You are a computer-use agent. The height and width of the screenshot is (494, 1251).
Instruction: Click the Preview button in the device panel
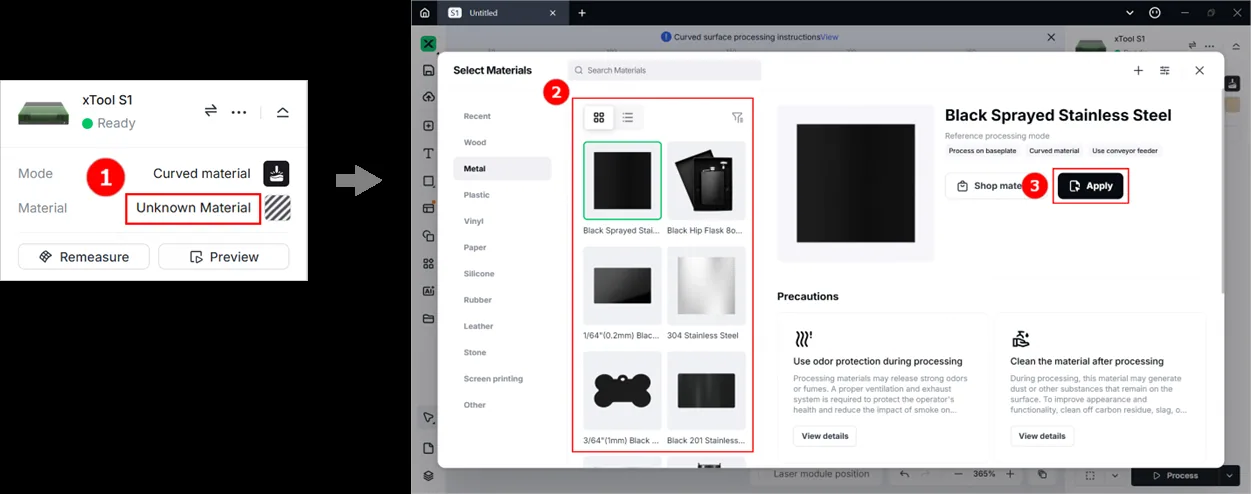(223, 257)
